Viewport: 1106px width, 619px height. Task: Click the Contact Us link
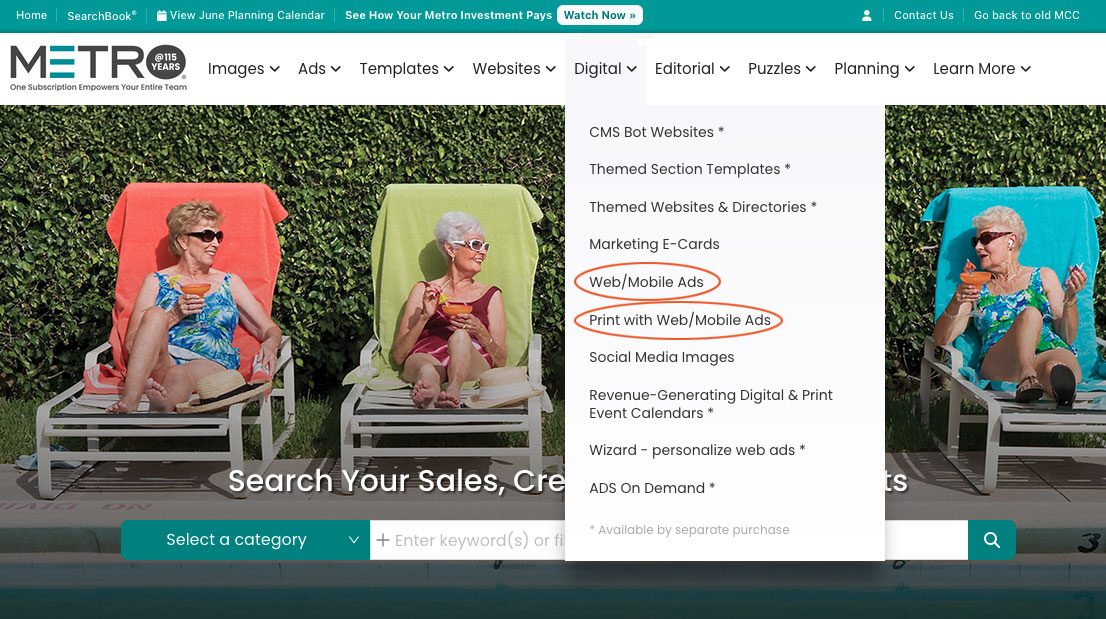[923, 16]
